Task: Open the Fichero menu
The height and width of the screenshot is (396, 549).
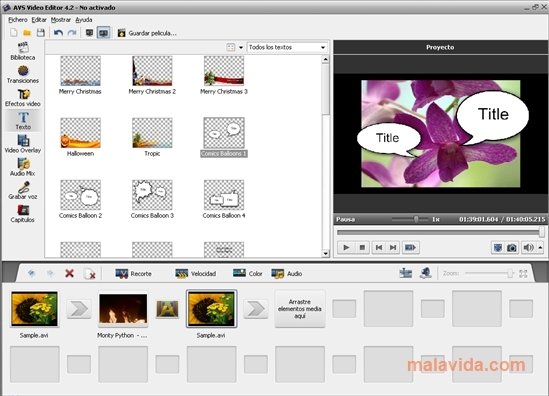Action: tap(18, 20)
